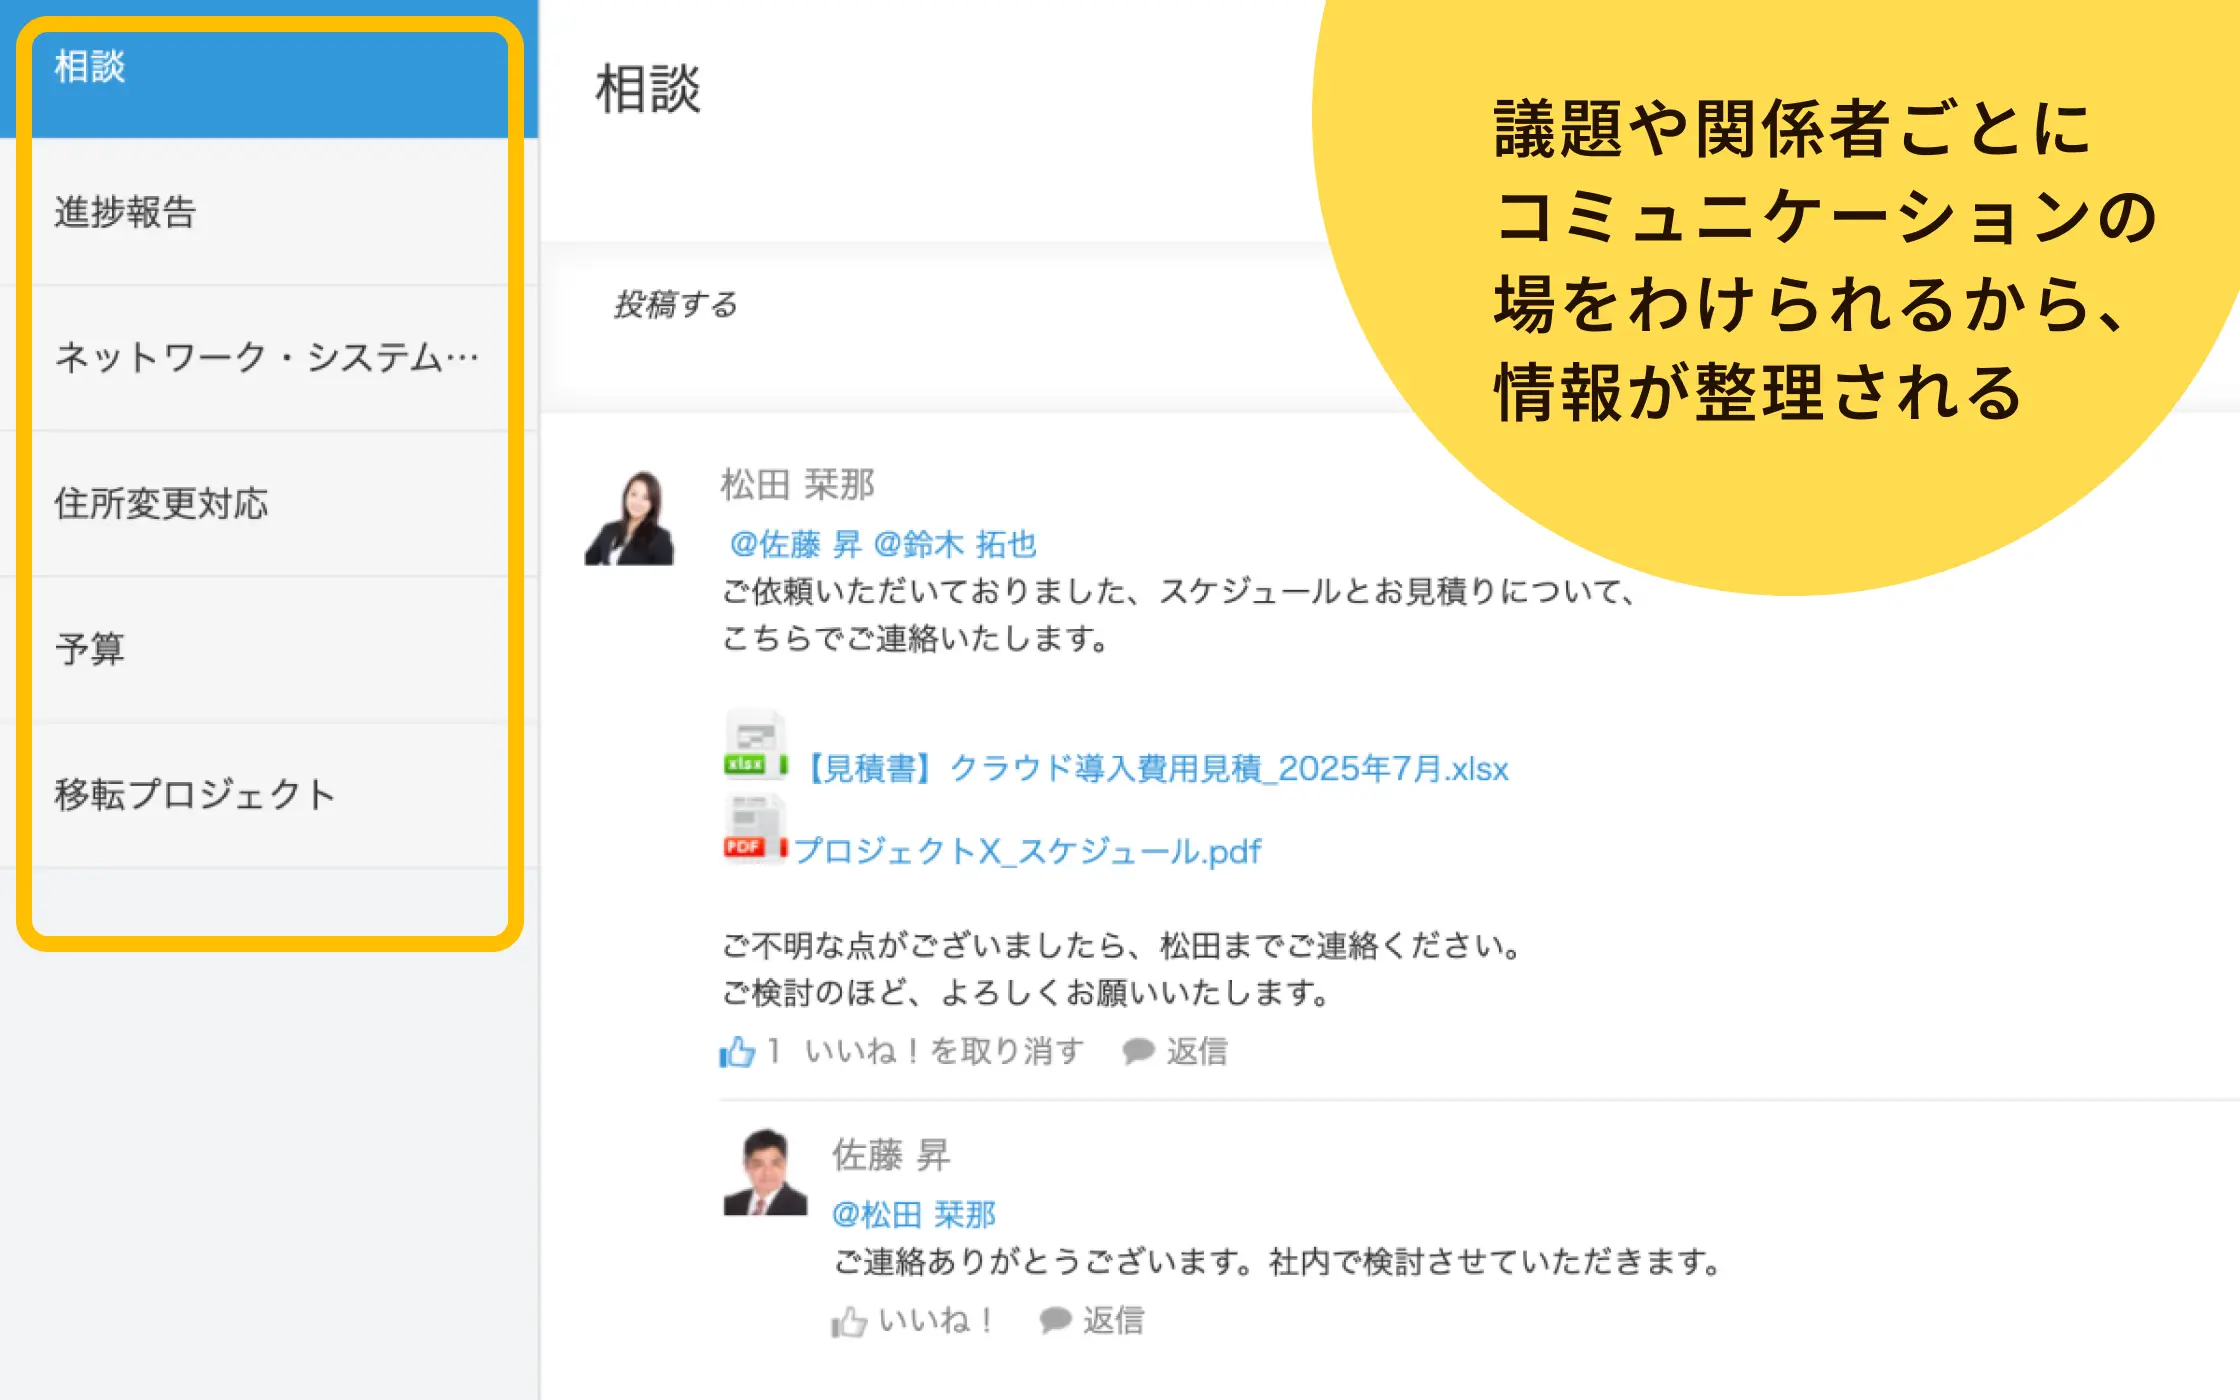Viewport: 2240px width, 1400px height.
Task: Open プロジェクトX_スケジュール.pdf link
Action: pos(1027,852)
